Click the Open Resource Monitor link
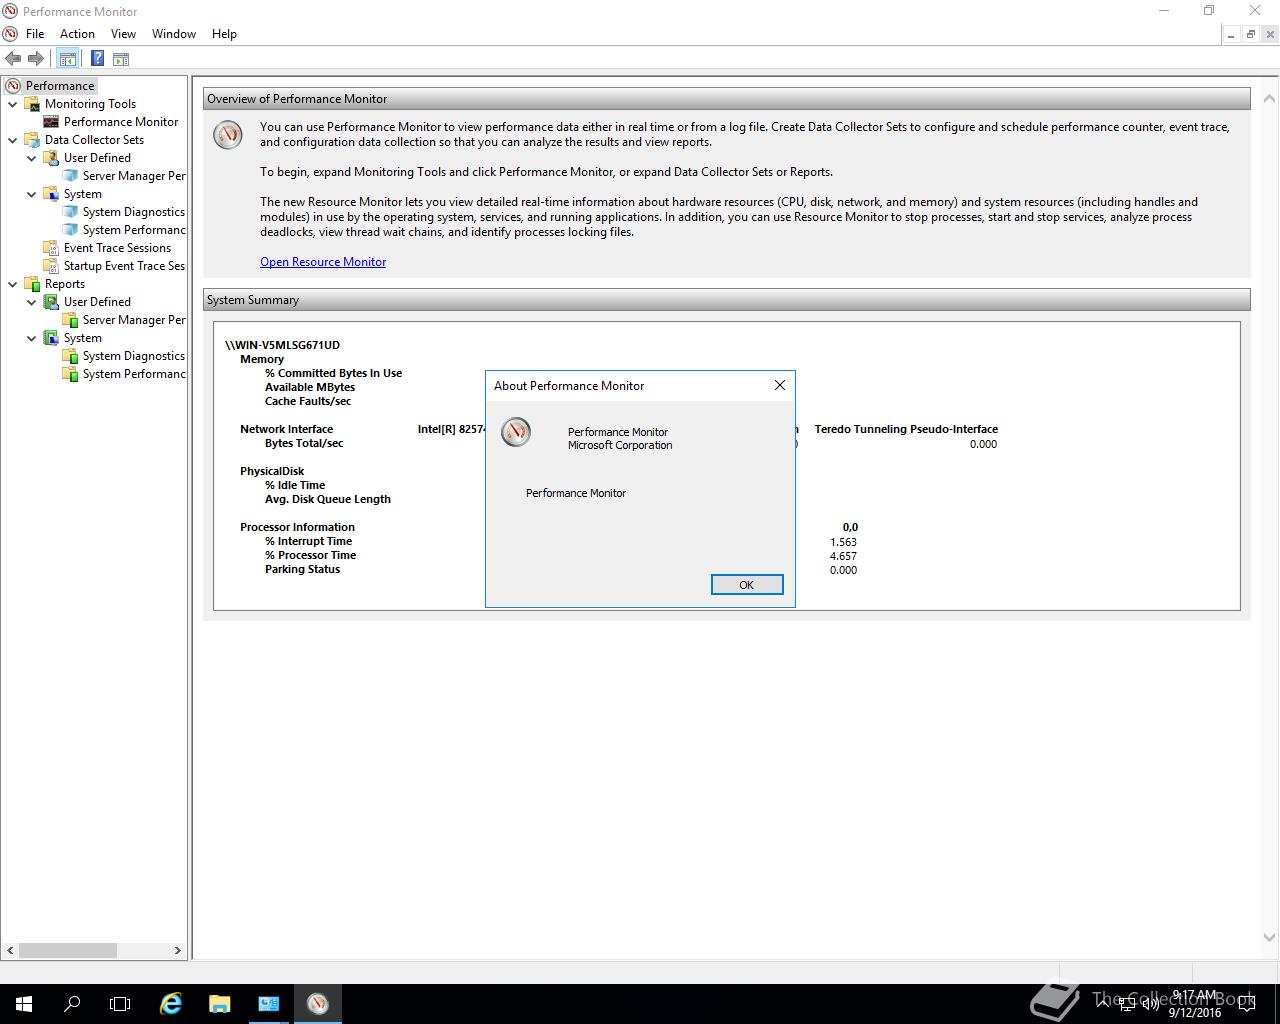Viewport: 1280px width, 1024px height. point(323,262)
